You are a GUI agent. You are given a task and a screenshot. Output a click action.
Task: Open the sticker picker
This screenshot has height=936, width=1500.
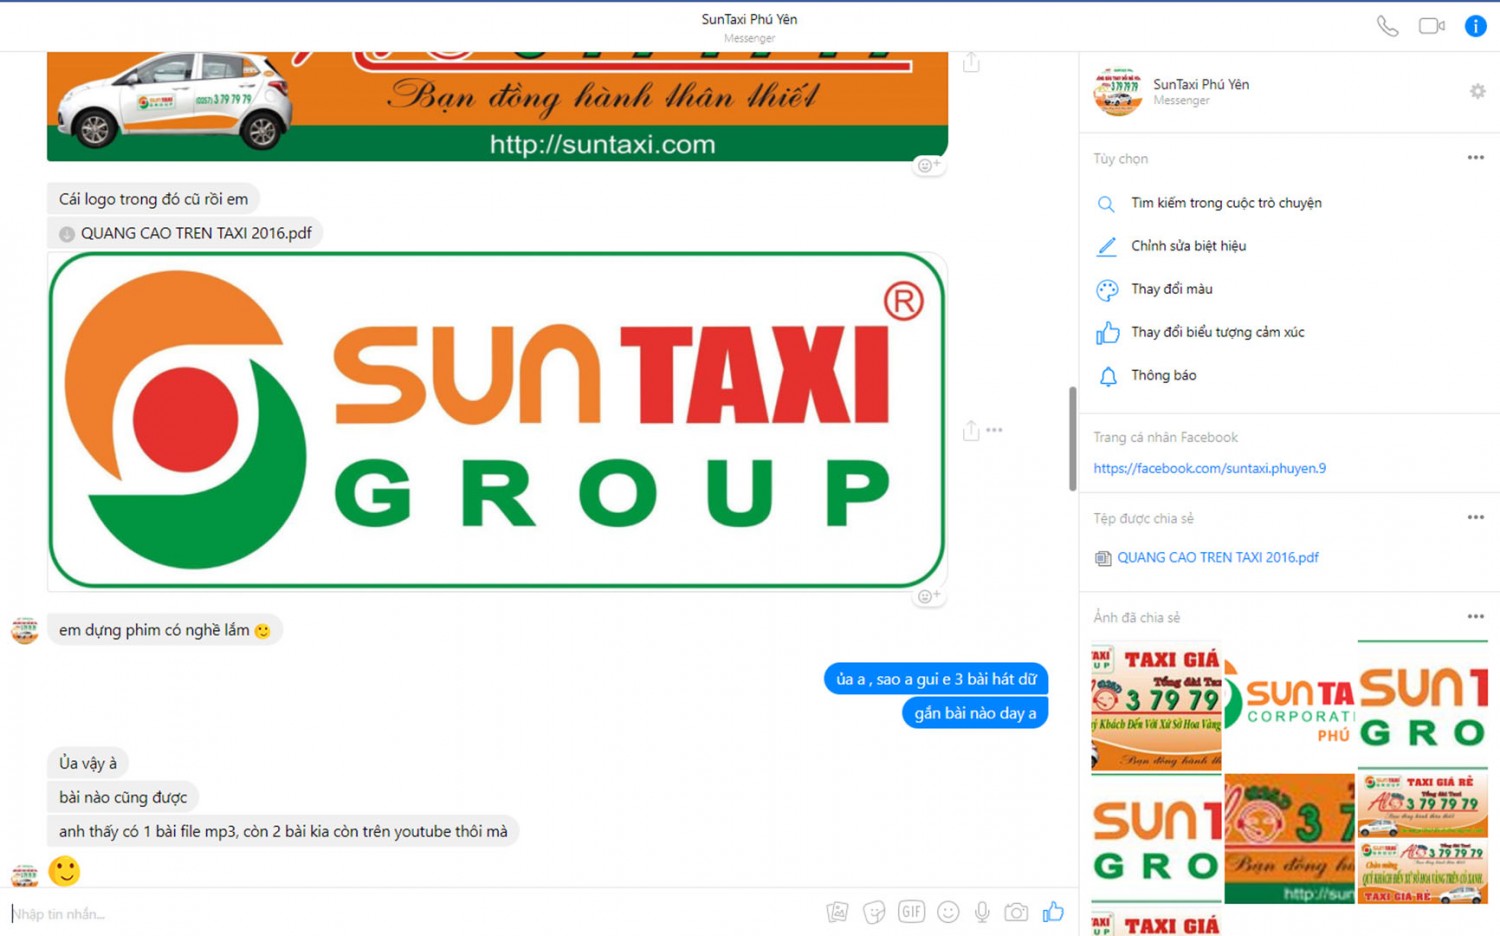click(x=874, y=912)
